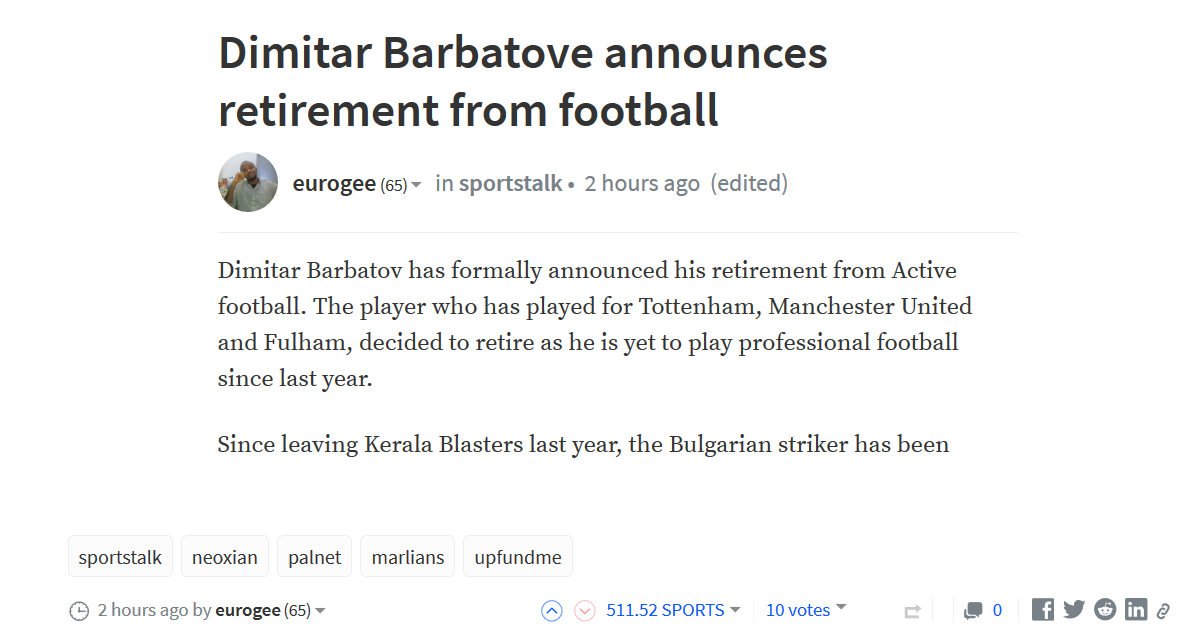Select the neoxian tag
1184x635 pixels.
[x=225, y=557]
